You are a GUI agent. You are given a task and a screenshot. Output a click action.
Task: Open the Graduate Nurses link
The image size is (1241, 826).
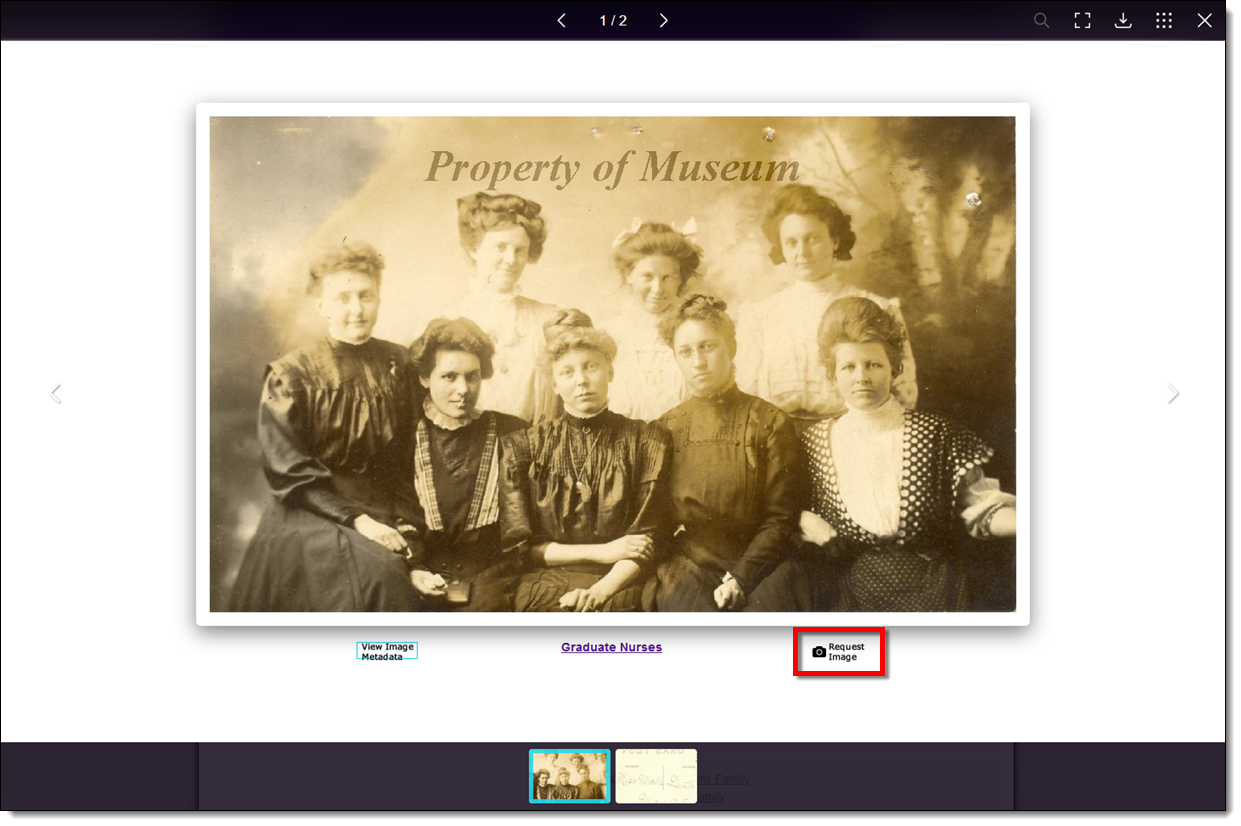pos(611,647)
